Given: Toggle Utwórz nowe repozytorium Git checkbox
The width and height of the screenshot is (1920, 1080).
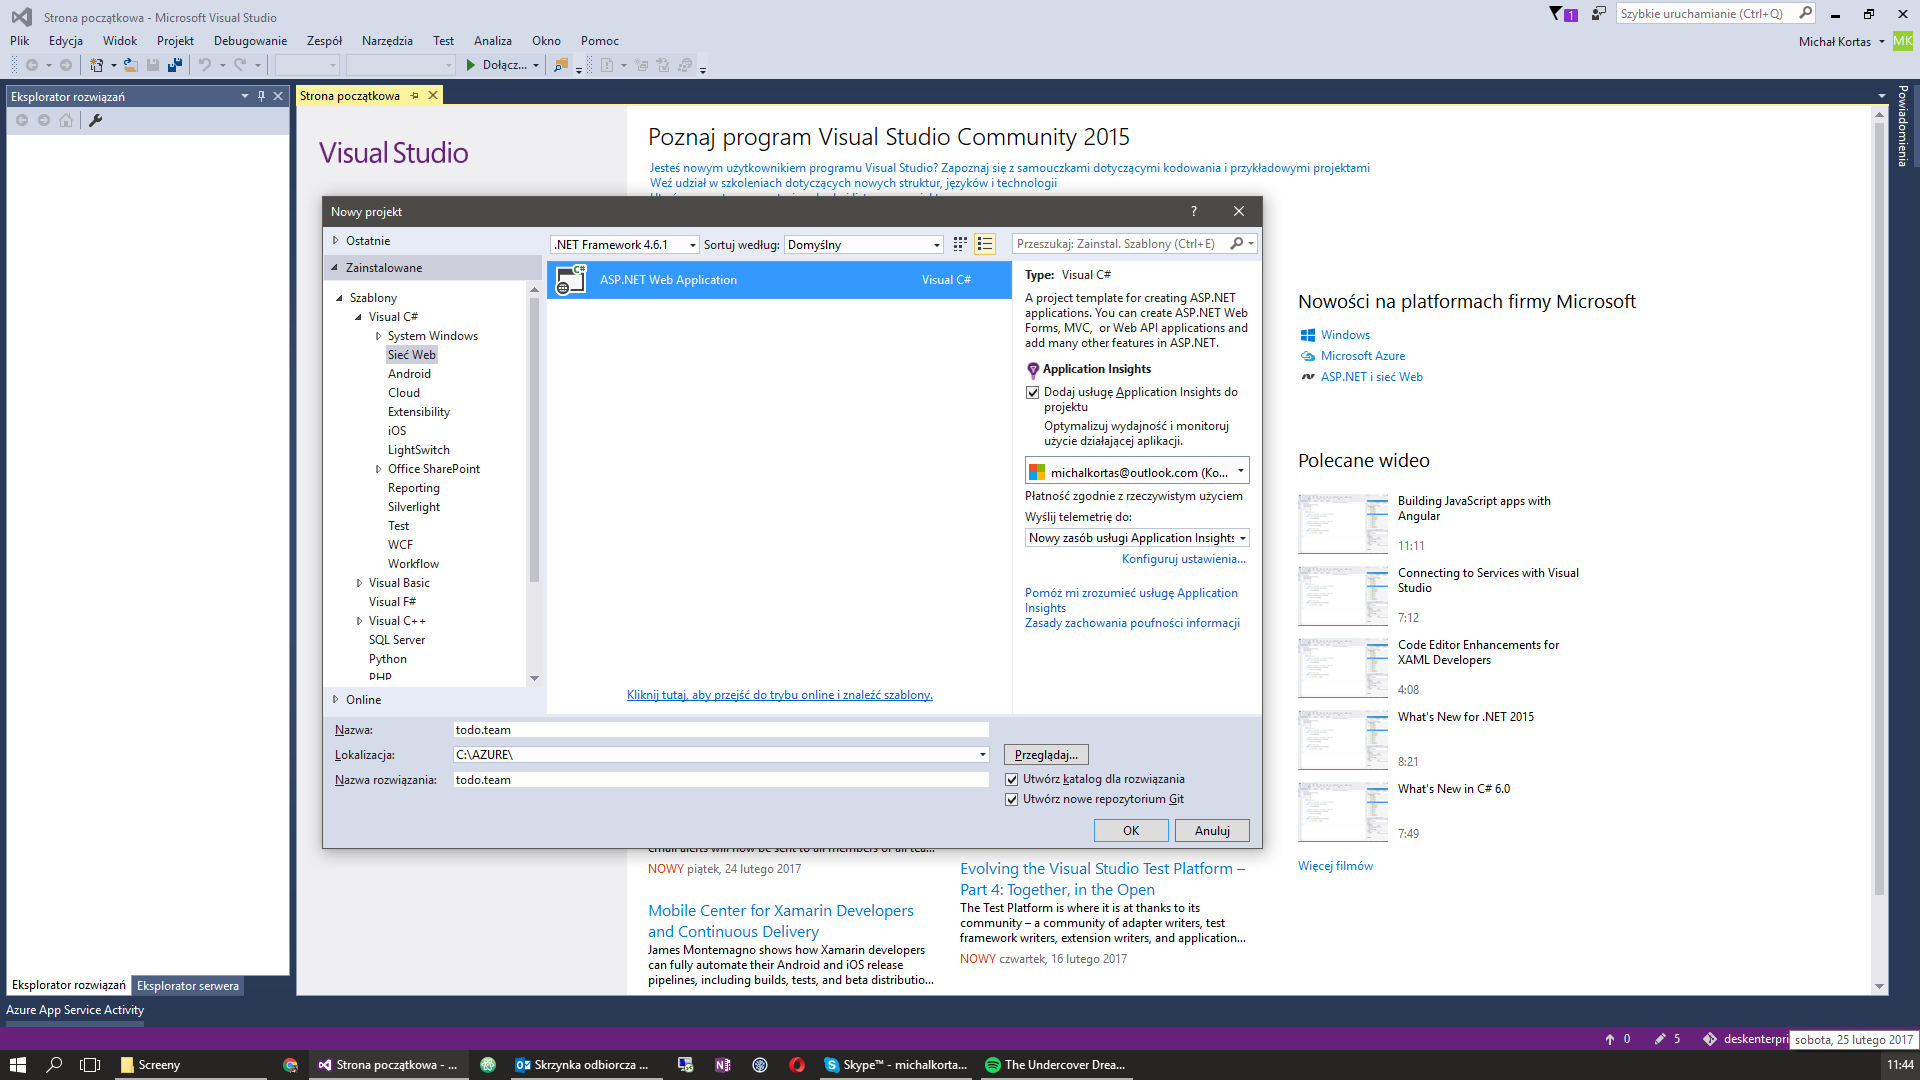Looking at the screenshot, I should pos(1012,799).
